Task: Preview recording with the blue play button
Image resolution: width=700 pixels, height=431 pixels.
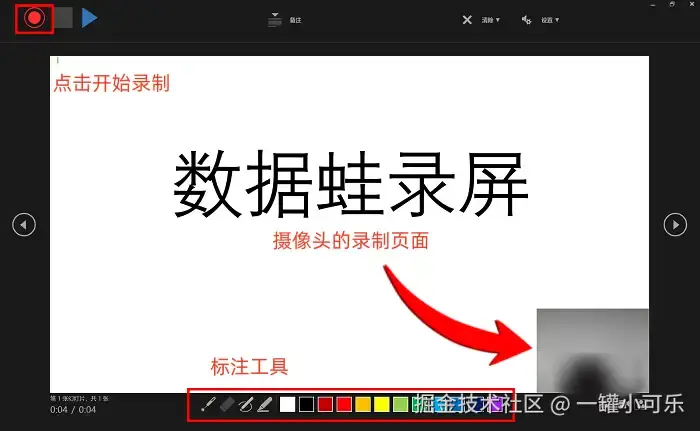Action: (89, 18)
